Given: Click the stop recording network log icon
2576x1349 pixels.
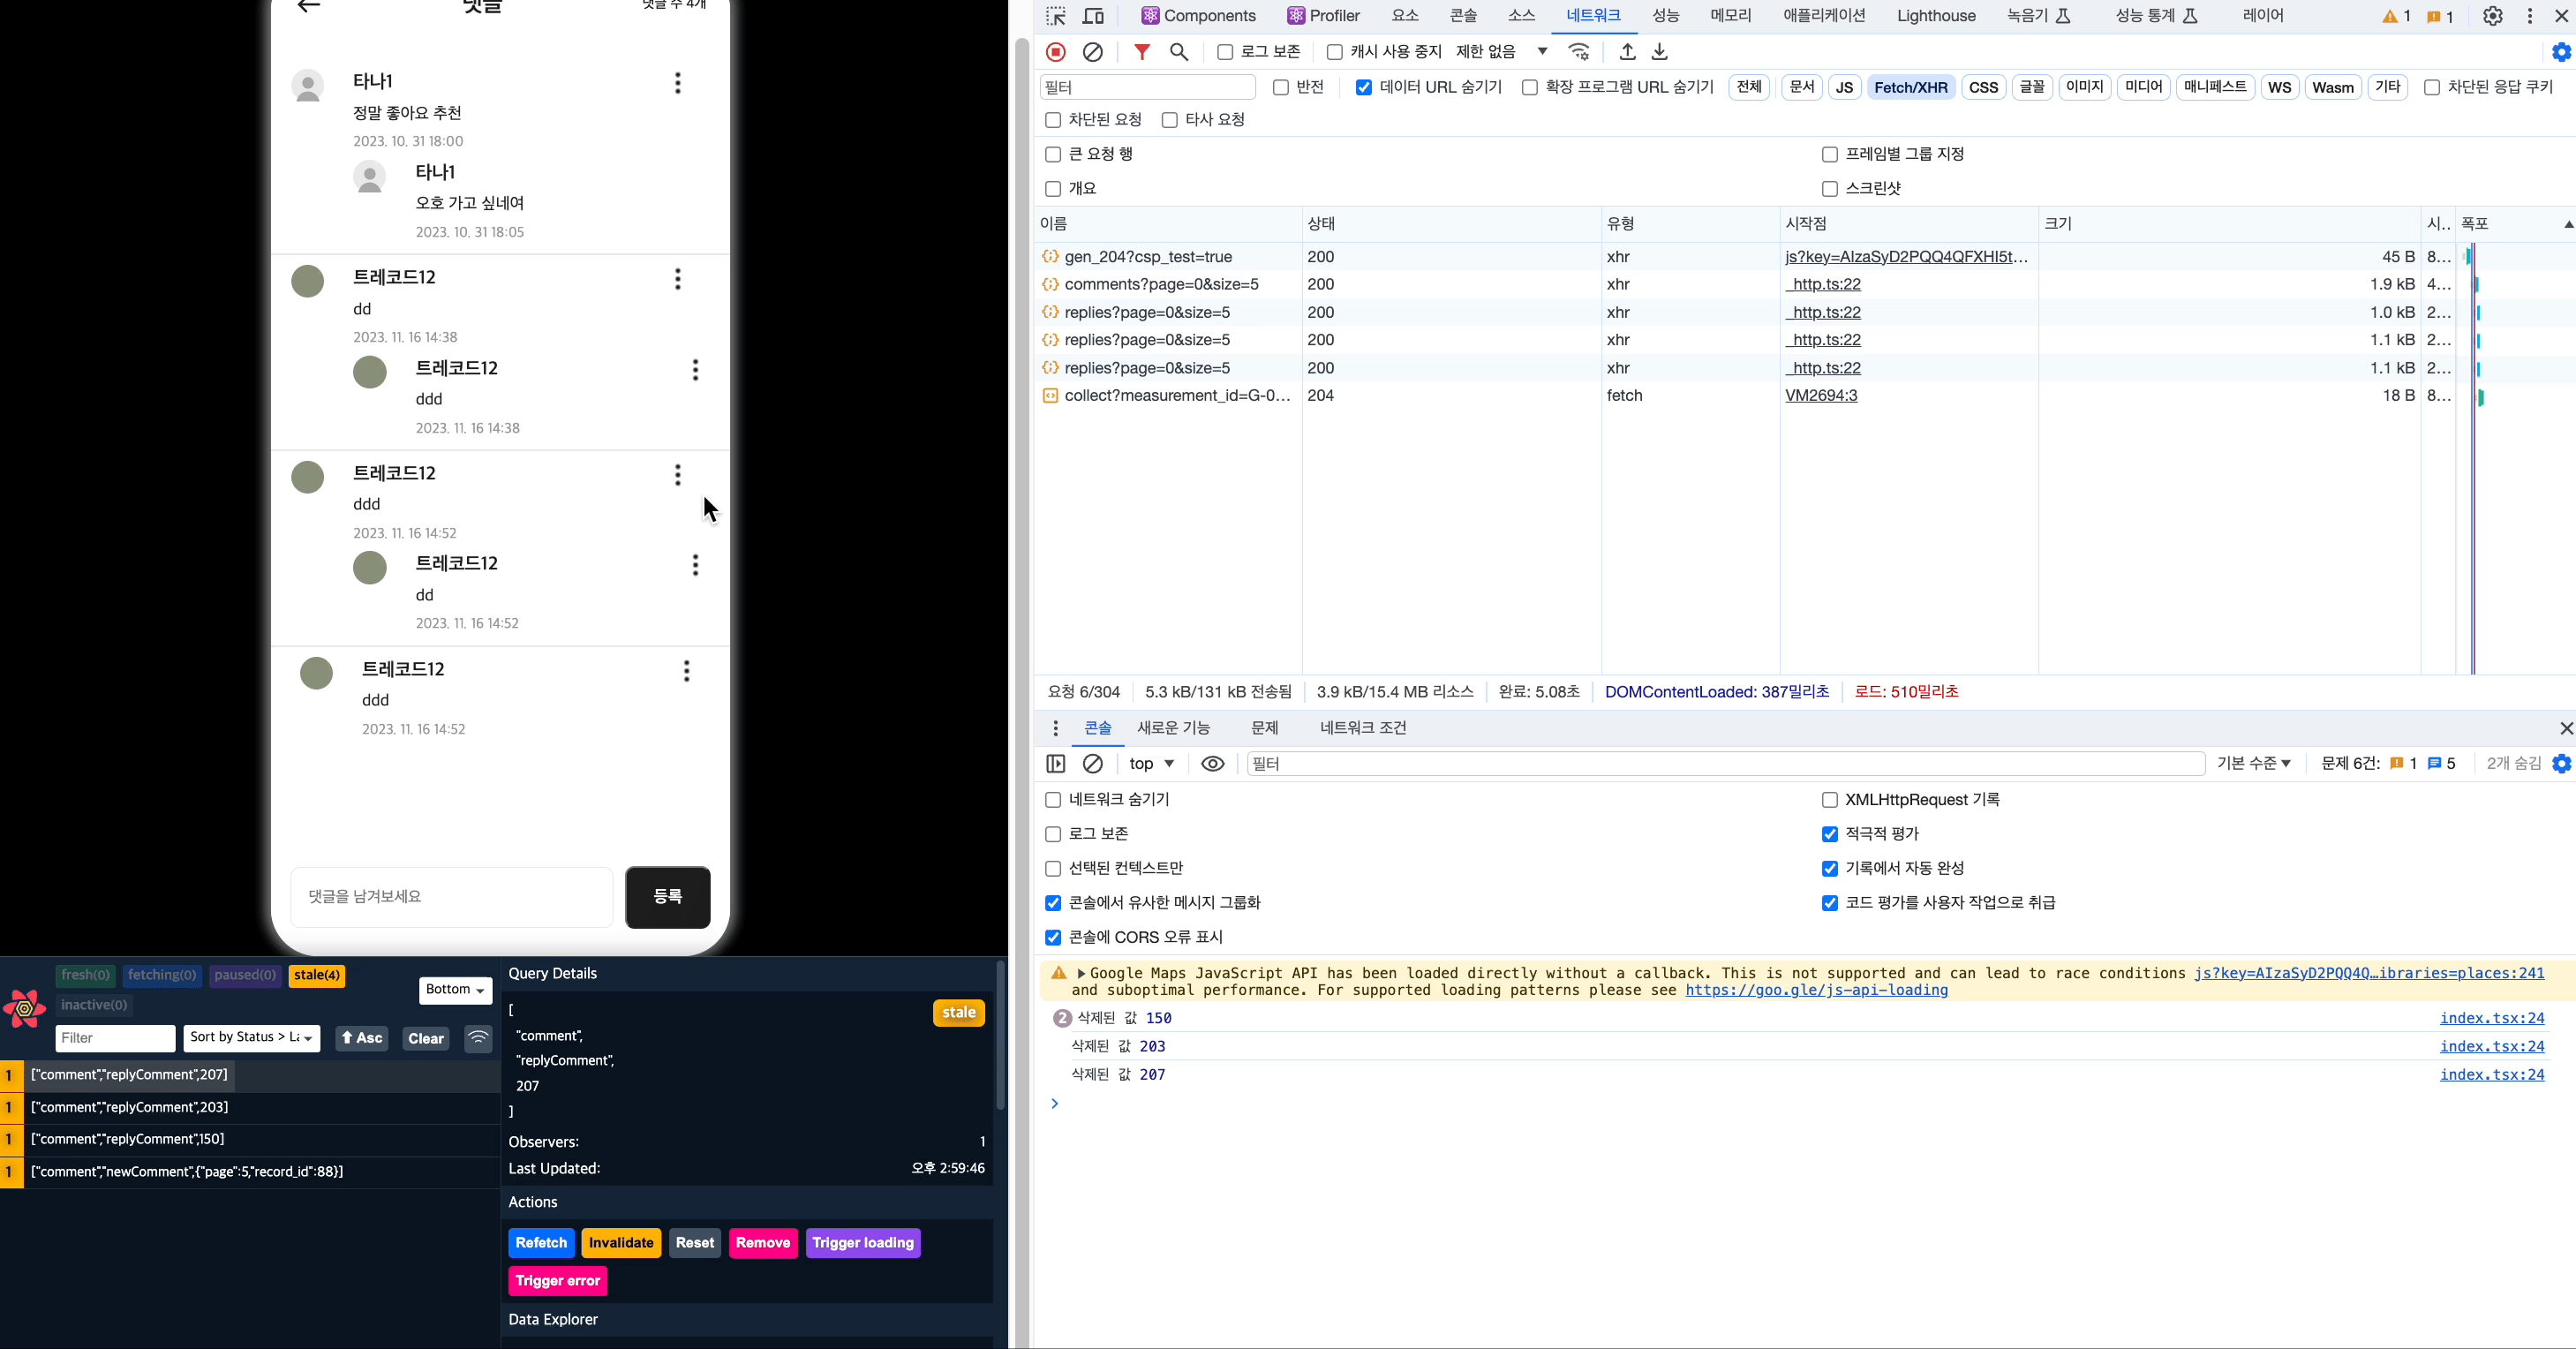Looking at the screenshot, I should click(x=1055, y=52).
